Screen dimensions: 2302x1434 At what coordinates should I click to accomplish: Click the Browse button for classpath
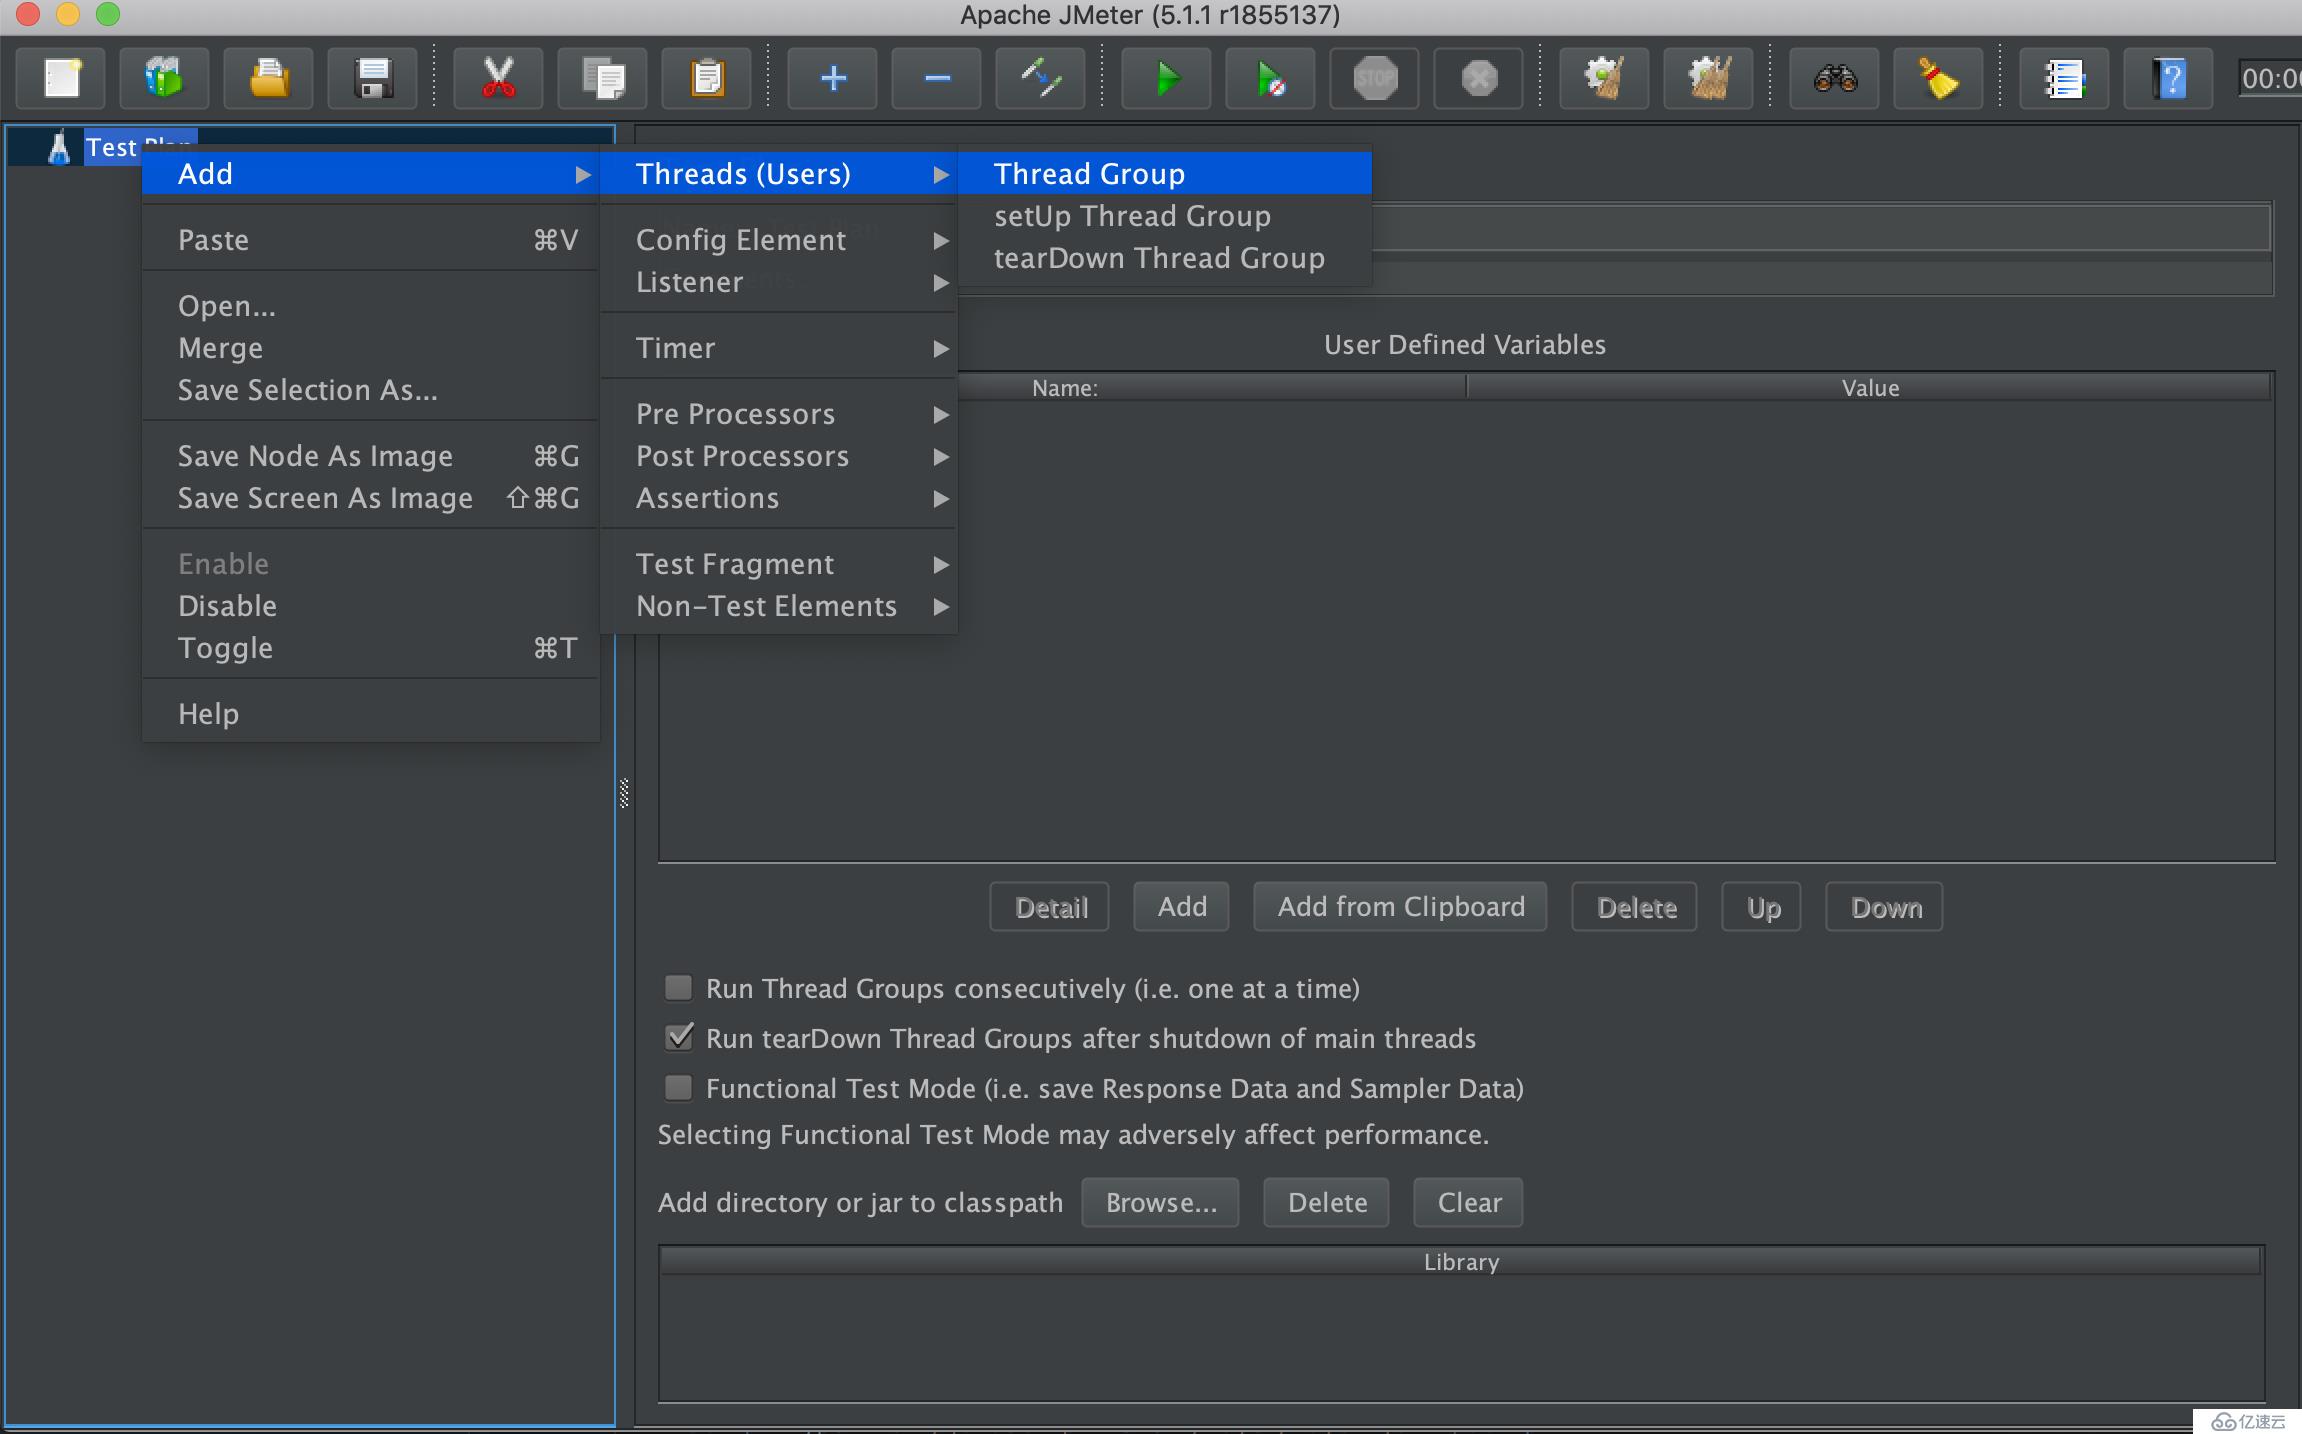(1154, 1201)
